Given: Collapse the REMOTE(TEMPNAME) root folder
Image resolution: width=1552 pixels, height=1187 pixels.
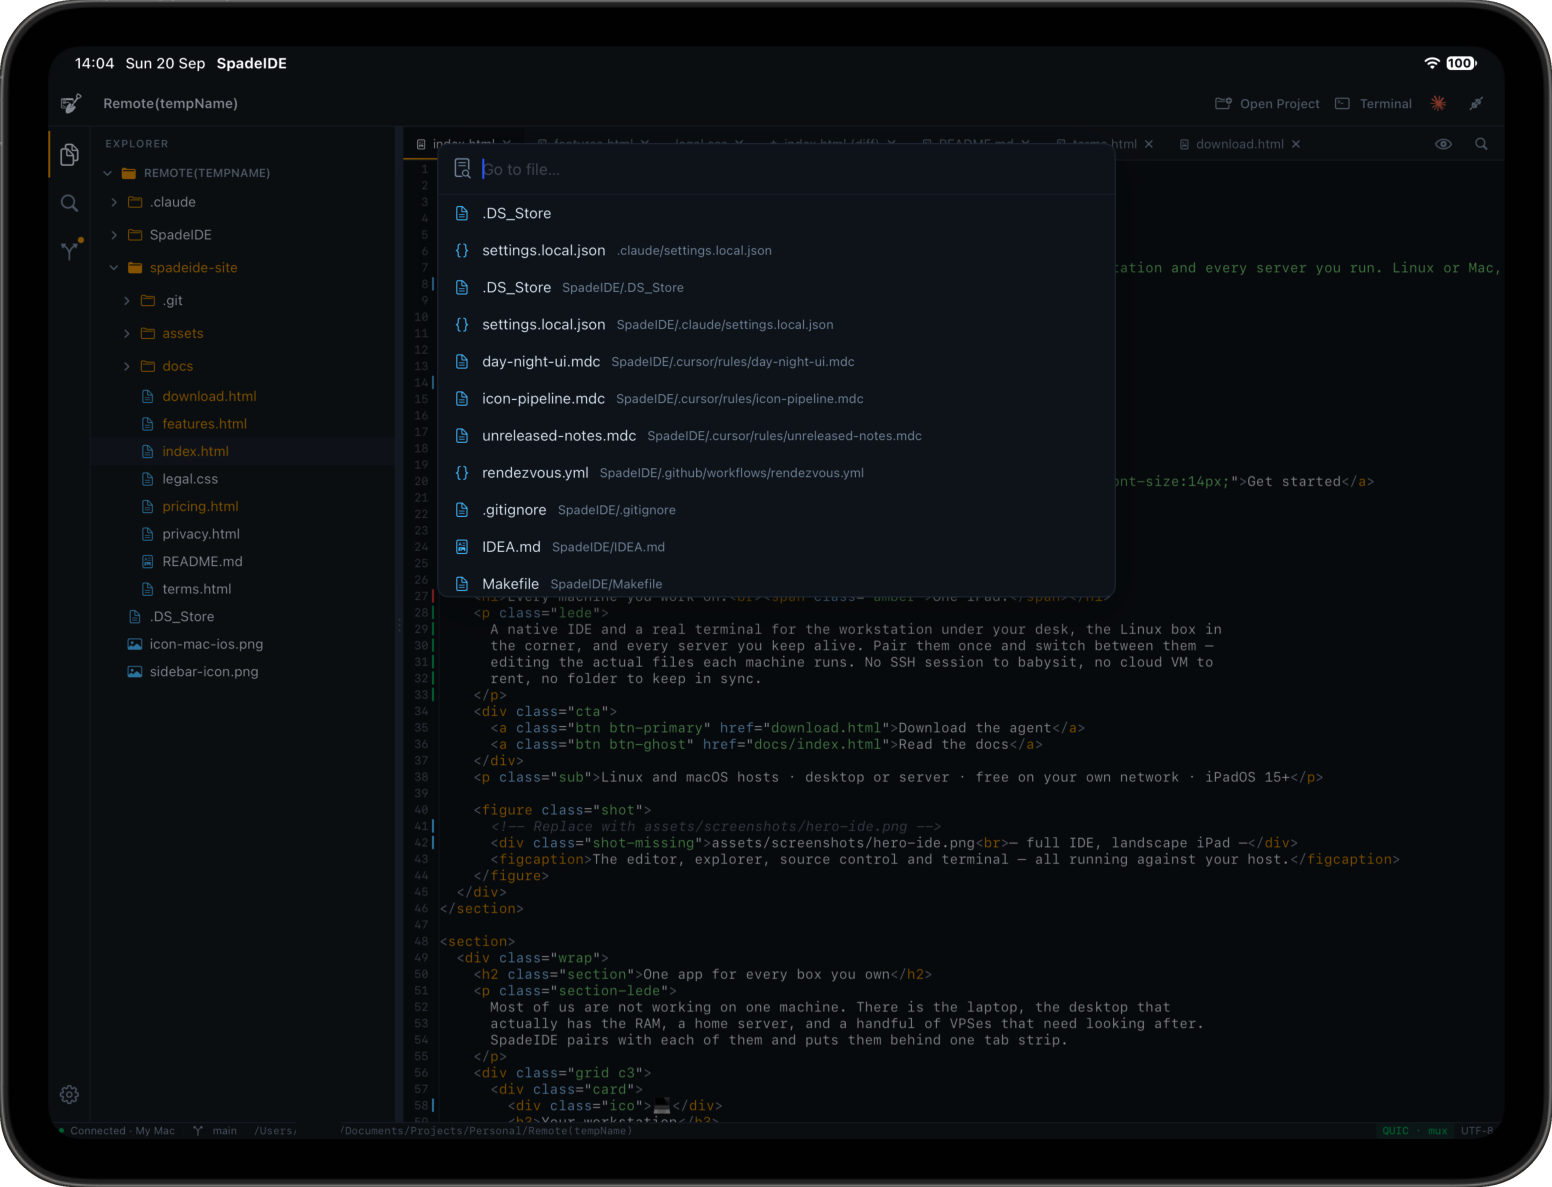Looking at the screenshot, I should (x=108, y=173).
